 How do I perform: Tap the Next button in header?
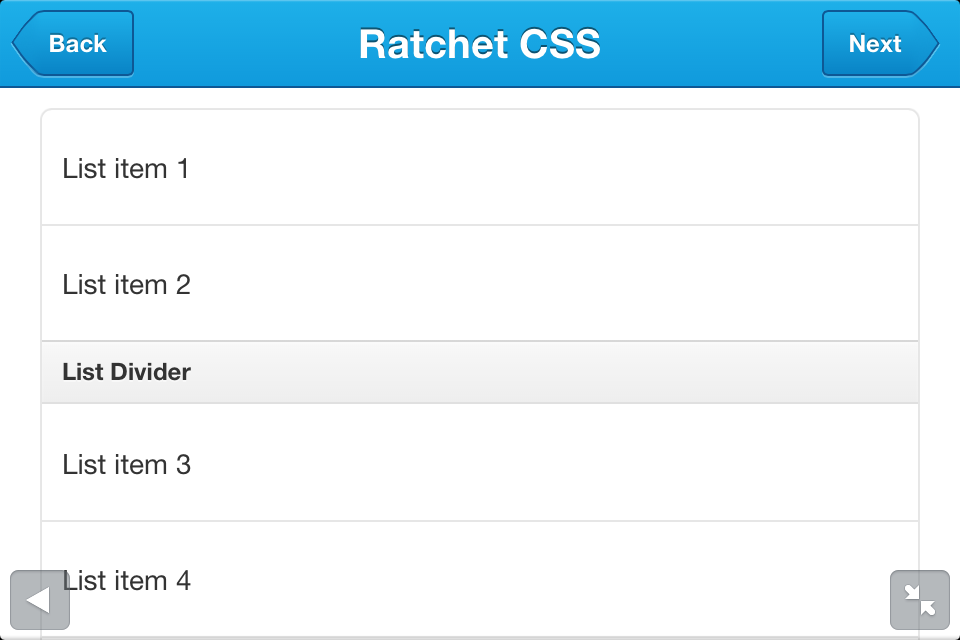point(879,44)
